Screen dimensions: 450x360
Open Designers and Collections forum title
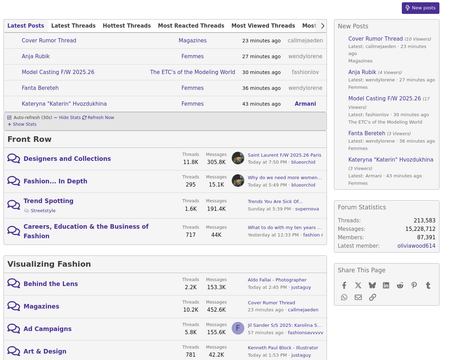tap(67, 159)
